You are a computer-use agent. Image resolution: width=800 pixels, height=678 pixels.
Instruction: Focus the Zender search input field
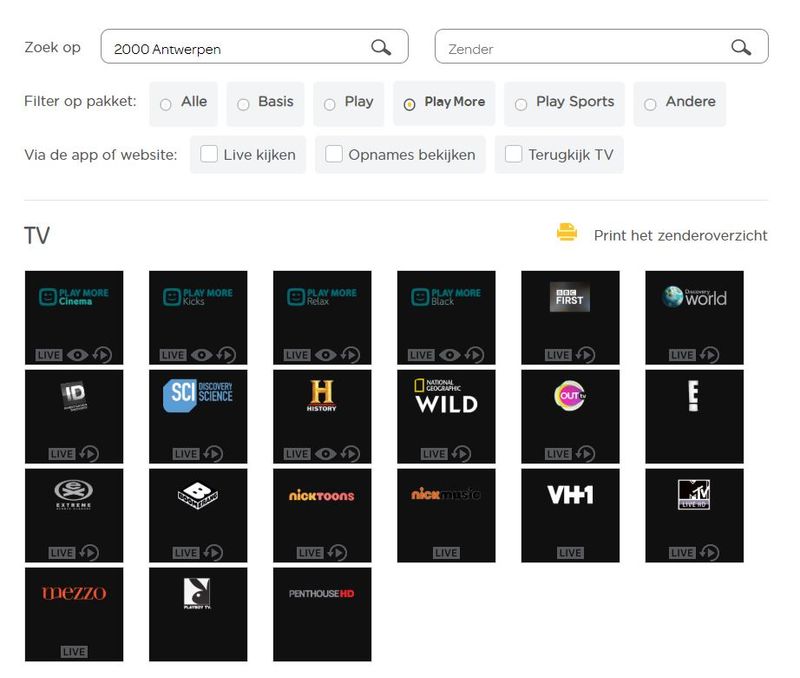tap(580, 48)
